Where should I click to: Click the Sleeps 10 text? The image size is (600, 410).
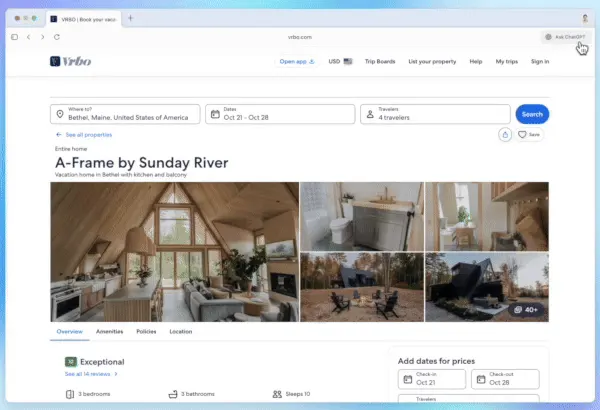point(298,394)
